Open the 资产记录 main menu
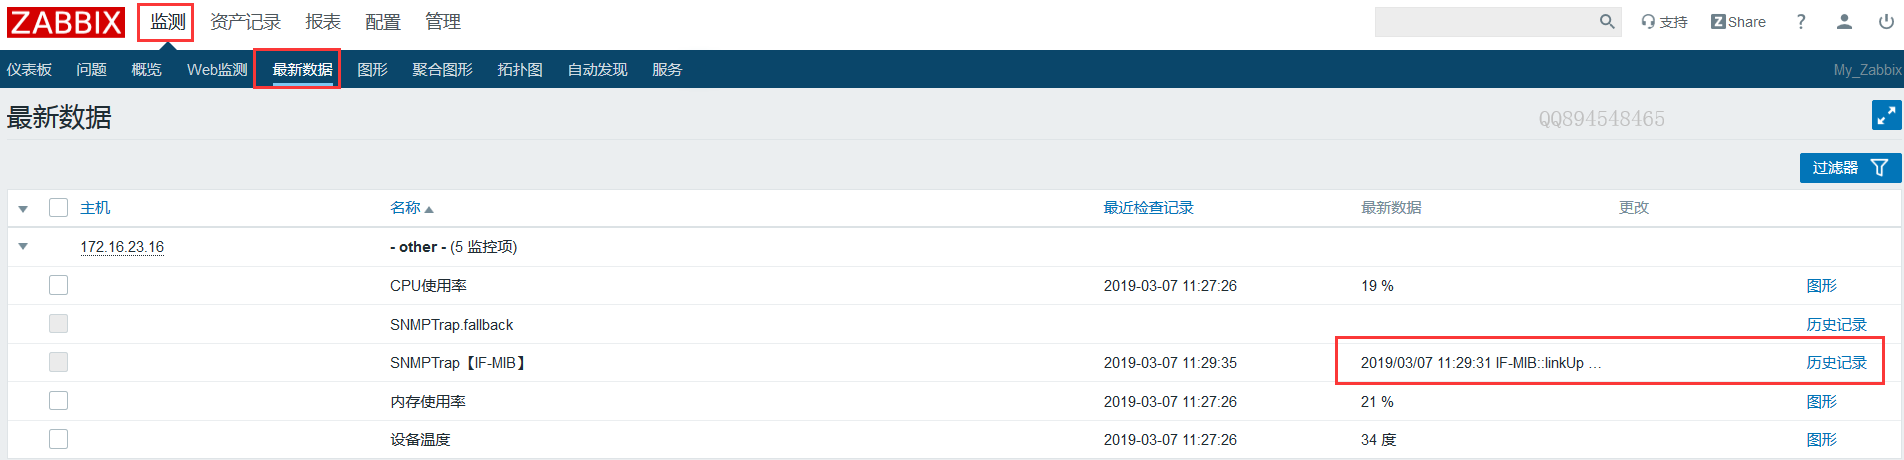This screenshot has width=1904, height=460. pyautogui.click(x=245, y=22)
